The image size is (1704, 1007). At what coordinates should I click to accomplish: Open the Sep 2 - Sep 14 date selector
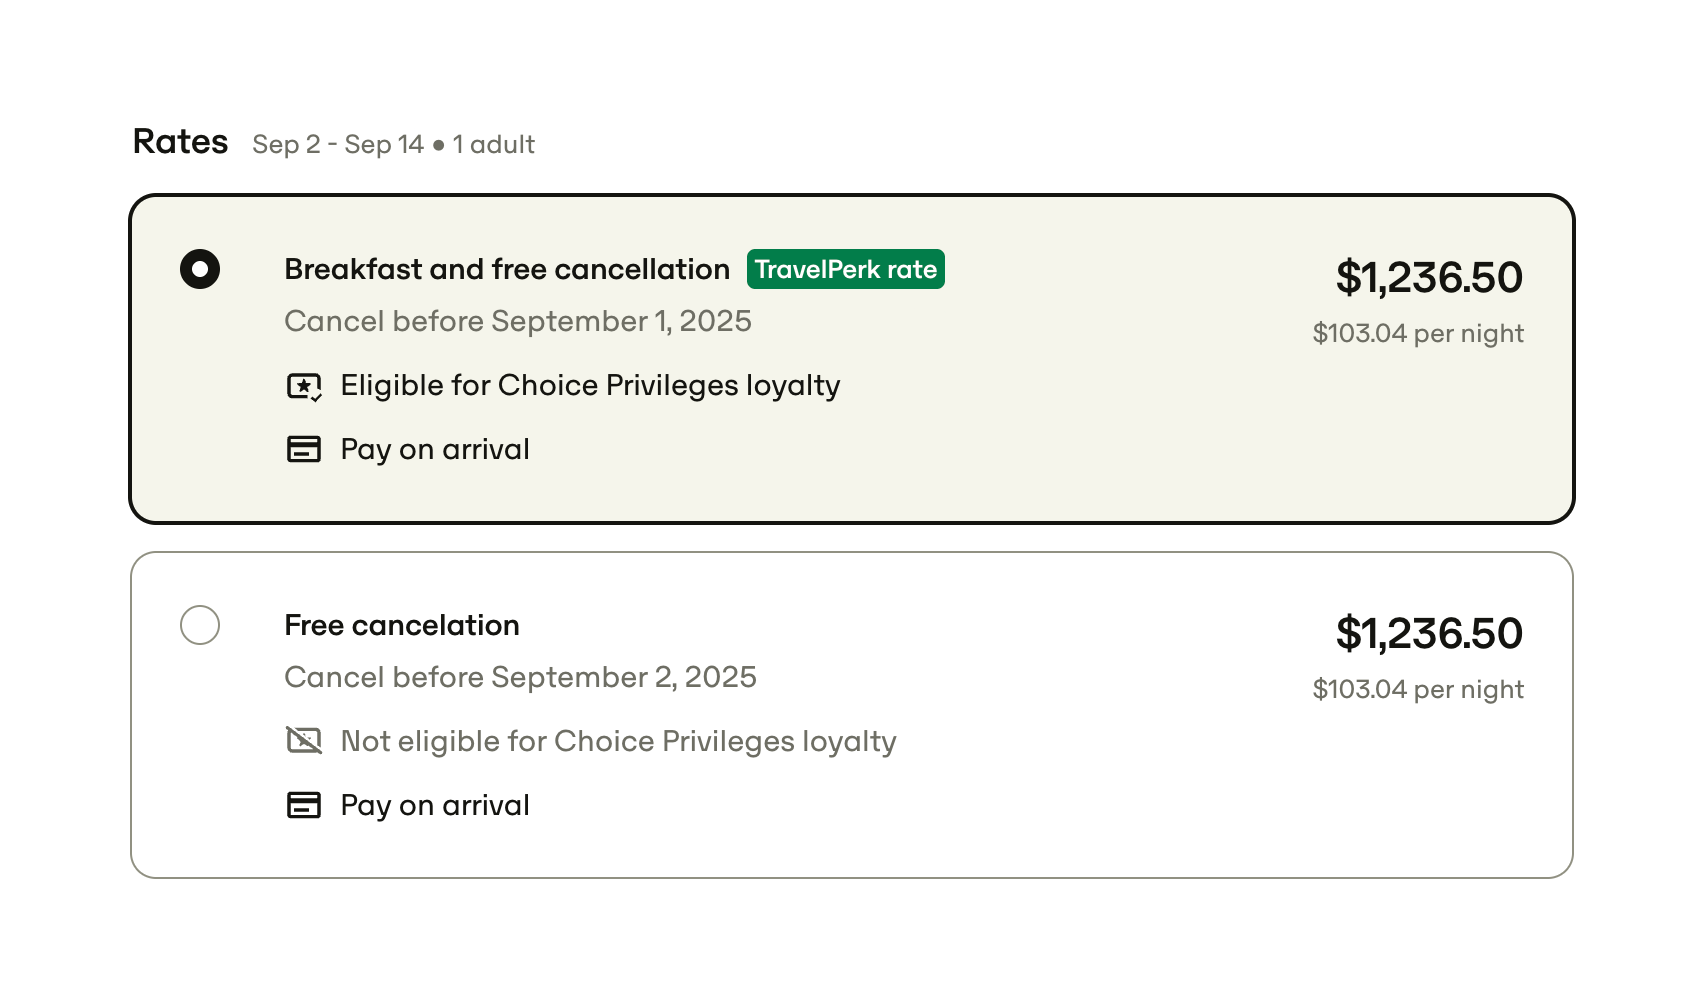pyautogui.click(x=338, y=144)
